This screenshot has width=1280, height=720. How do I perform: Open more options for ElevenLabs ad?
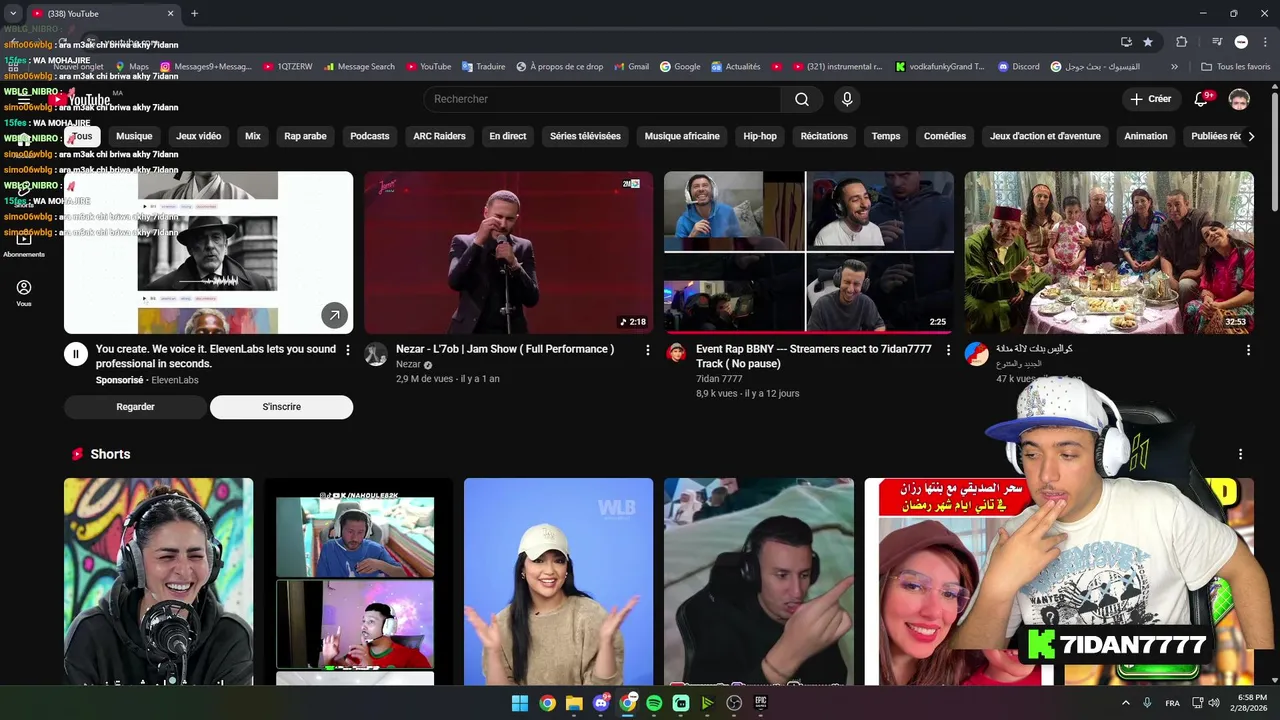point(348,350)
